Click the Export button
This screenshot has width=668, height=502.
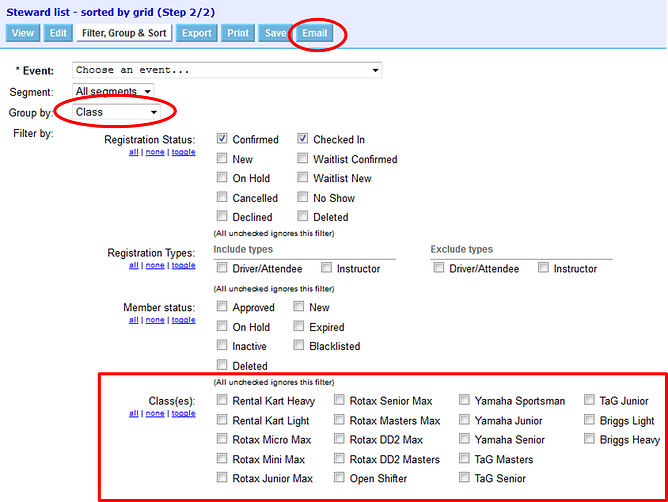pyautogui.click(x=196, y=33)
